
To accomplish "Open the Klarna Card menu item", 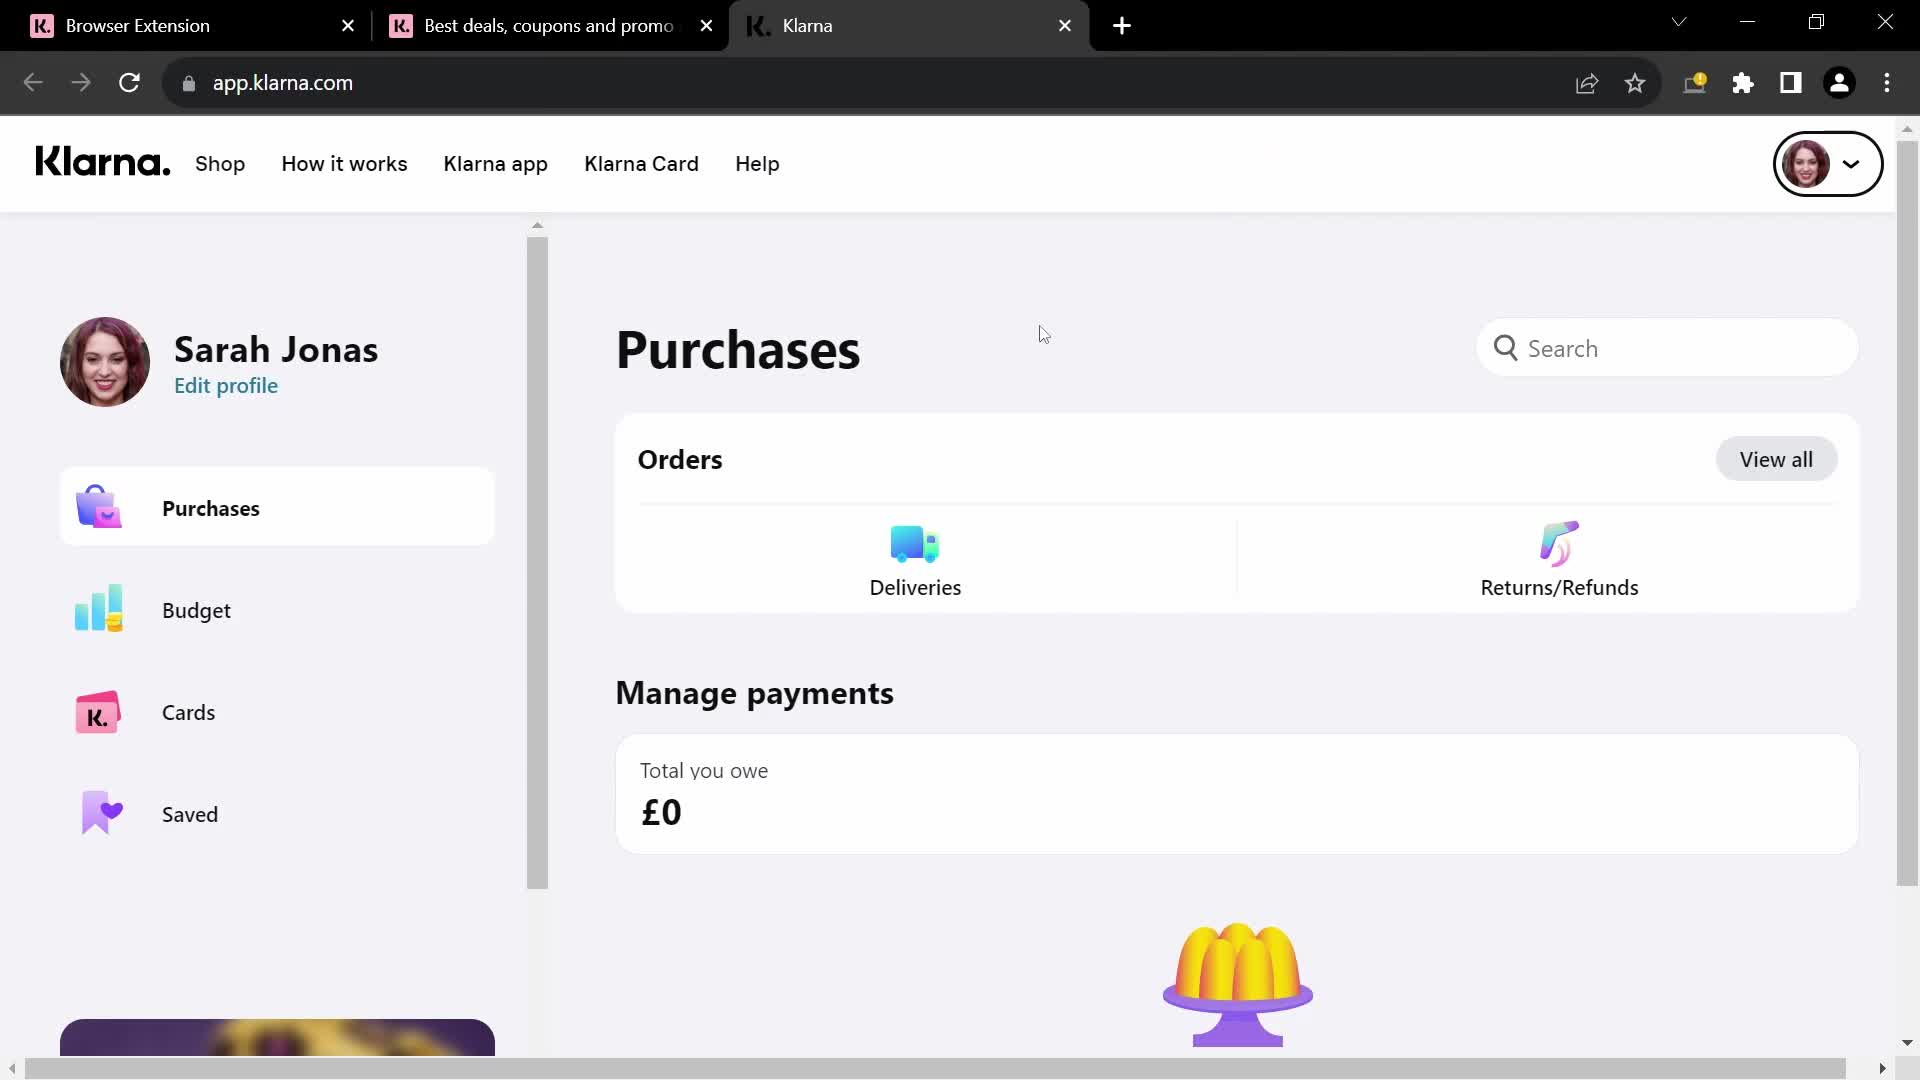I will point(641,164).
